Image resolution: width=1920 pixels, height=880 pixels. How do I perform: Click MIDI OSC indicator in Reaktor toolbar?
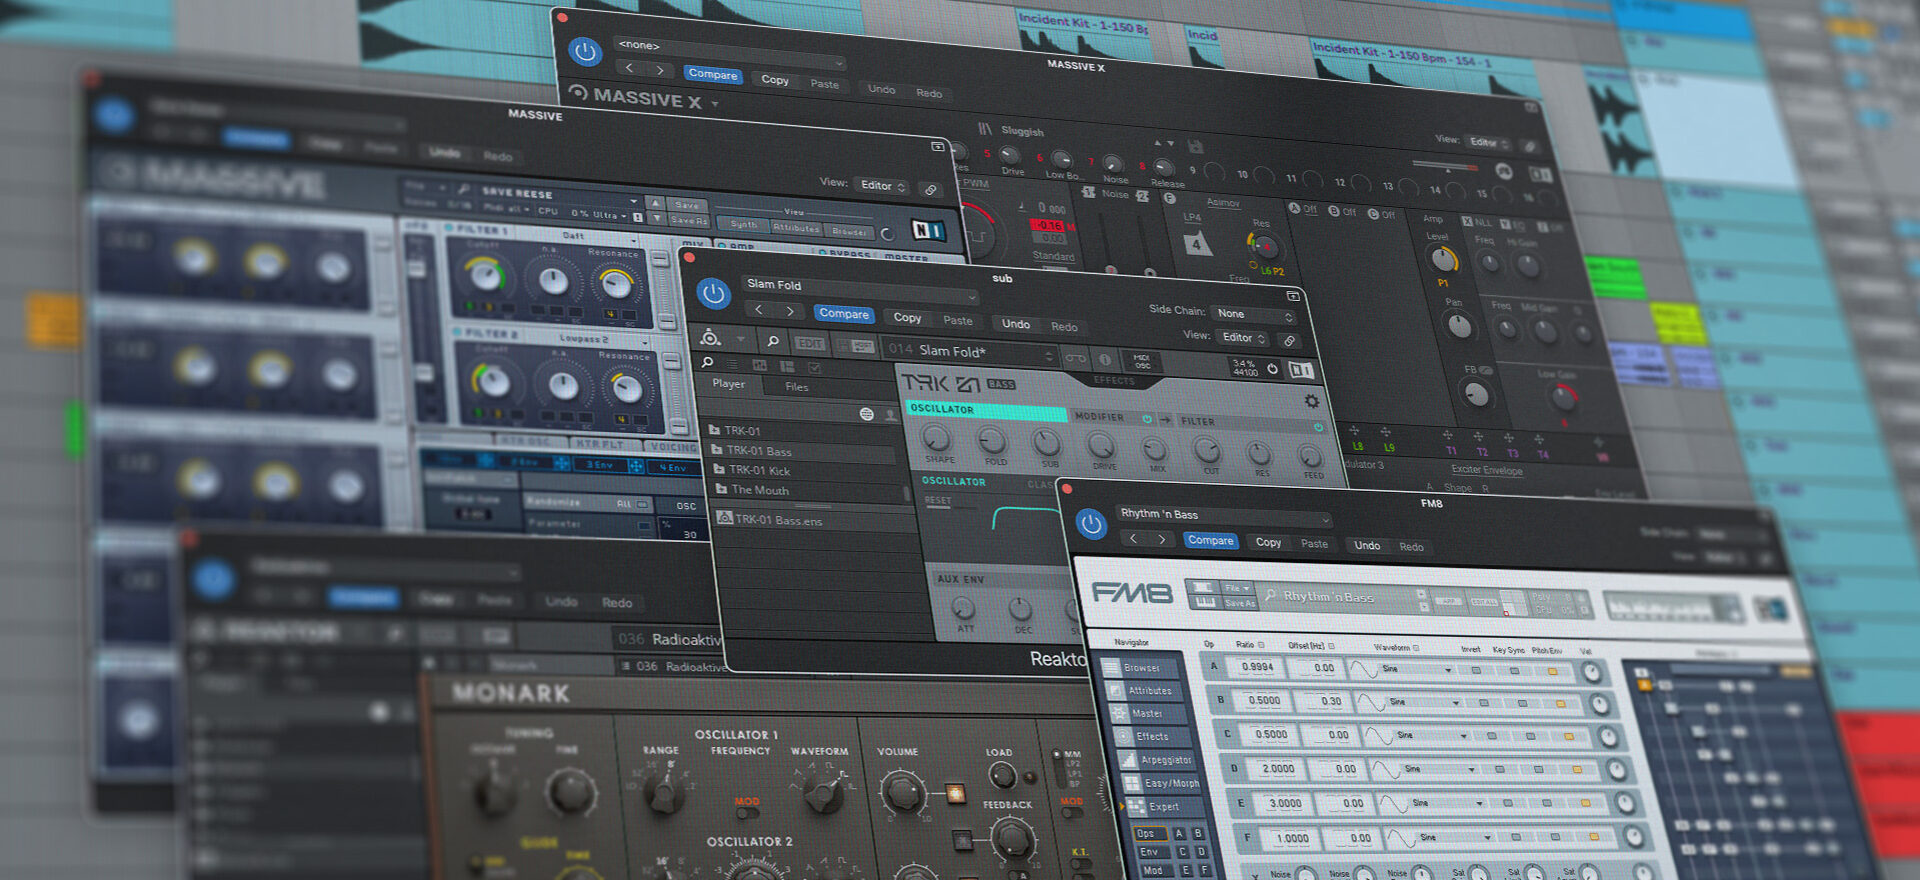point(1141,361)
